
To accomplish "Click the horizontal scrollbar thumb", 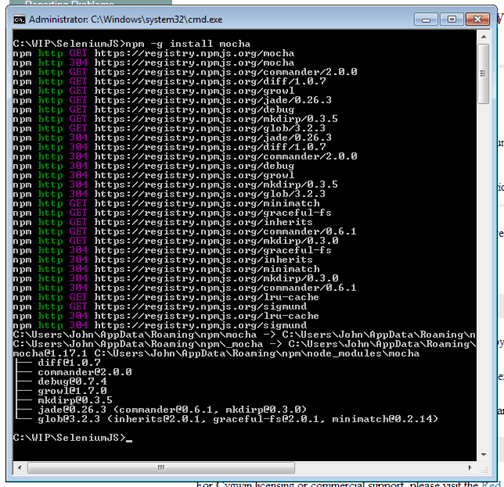I will pyautogui.click(x=161, y=468).
